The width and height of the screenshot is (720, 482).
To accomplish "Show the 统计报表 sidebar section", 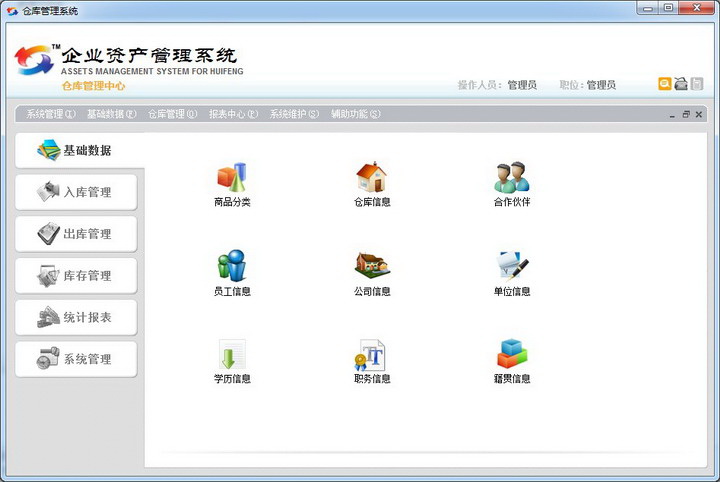I will [x=76, y=318].
